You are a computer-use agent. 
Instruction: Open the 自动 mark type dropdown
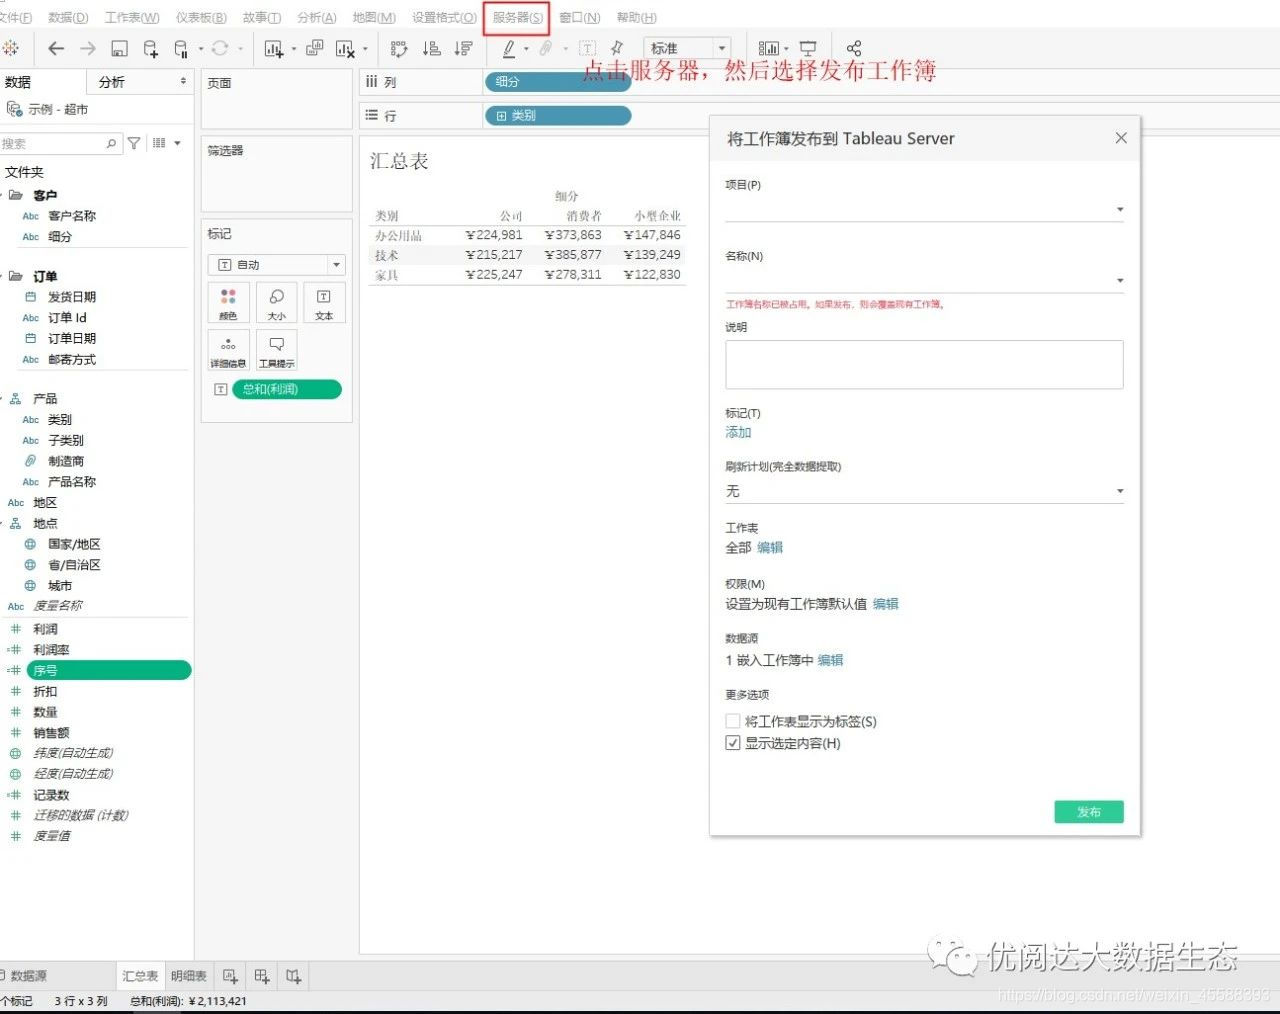276,265
